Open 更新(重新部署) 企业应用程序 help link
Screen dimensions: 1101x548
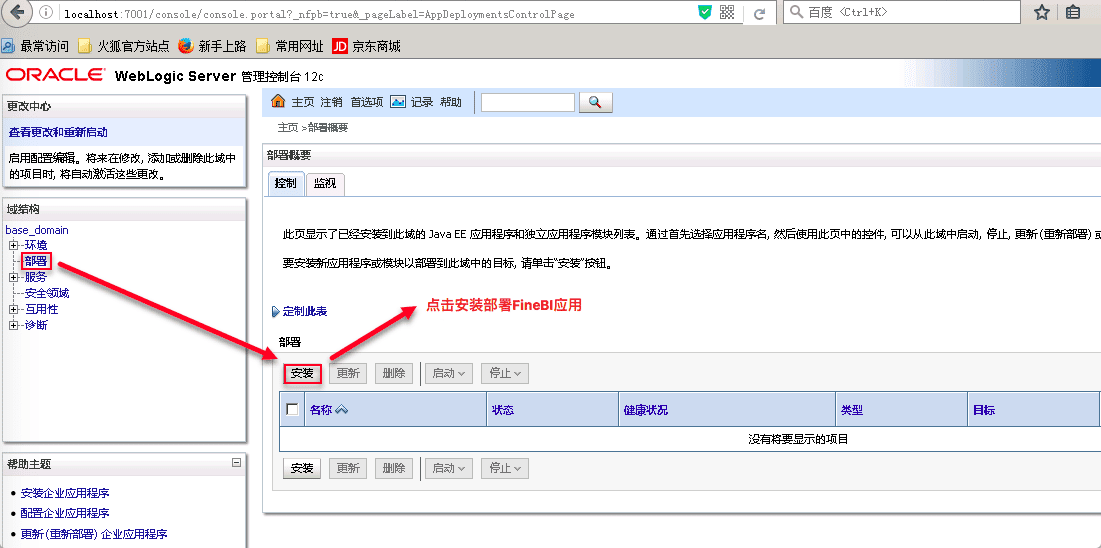(94, 534)
